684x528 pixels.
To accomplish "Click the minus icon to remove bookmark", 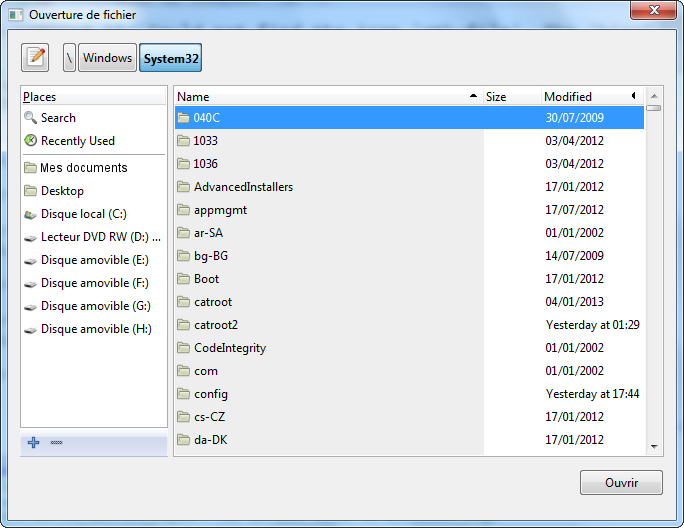I will click(56, 443).
